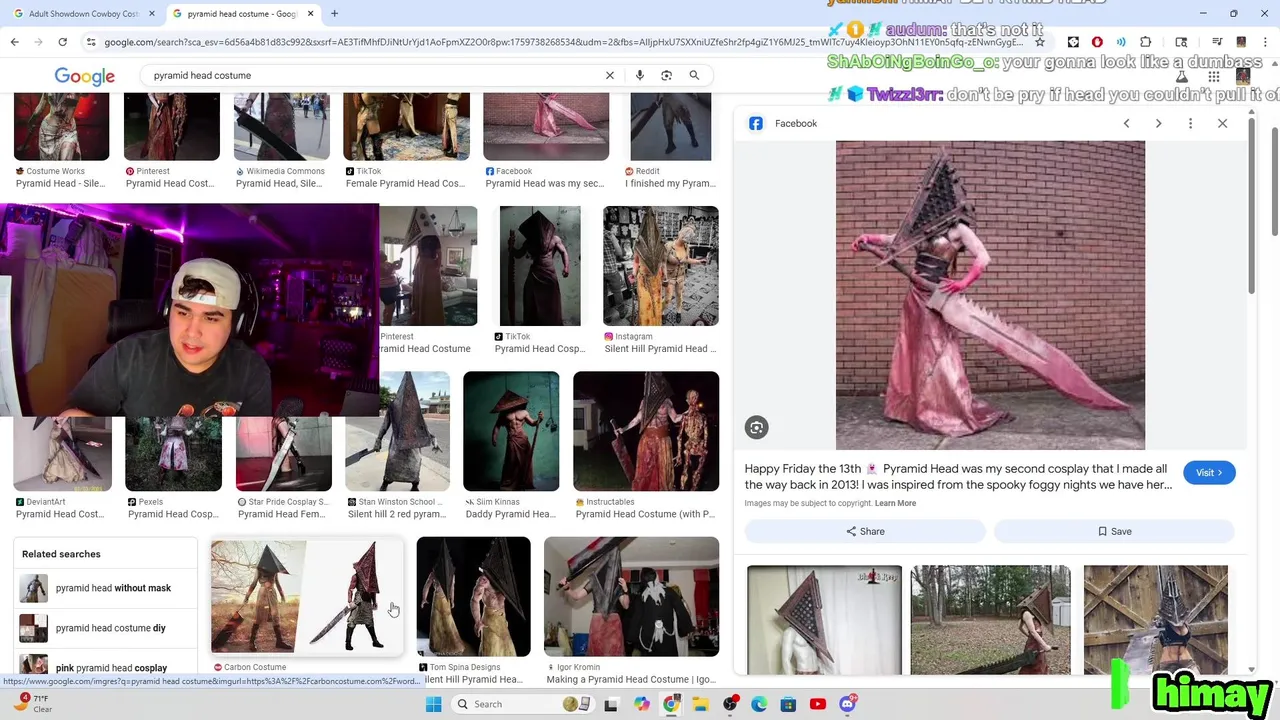Open the Reddit I finished my Pyramid result
Viewport: 1280px width, 720px height.
pyautogui.click(x=671, y=127)
